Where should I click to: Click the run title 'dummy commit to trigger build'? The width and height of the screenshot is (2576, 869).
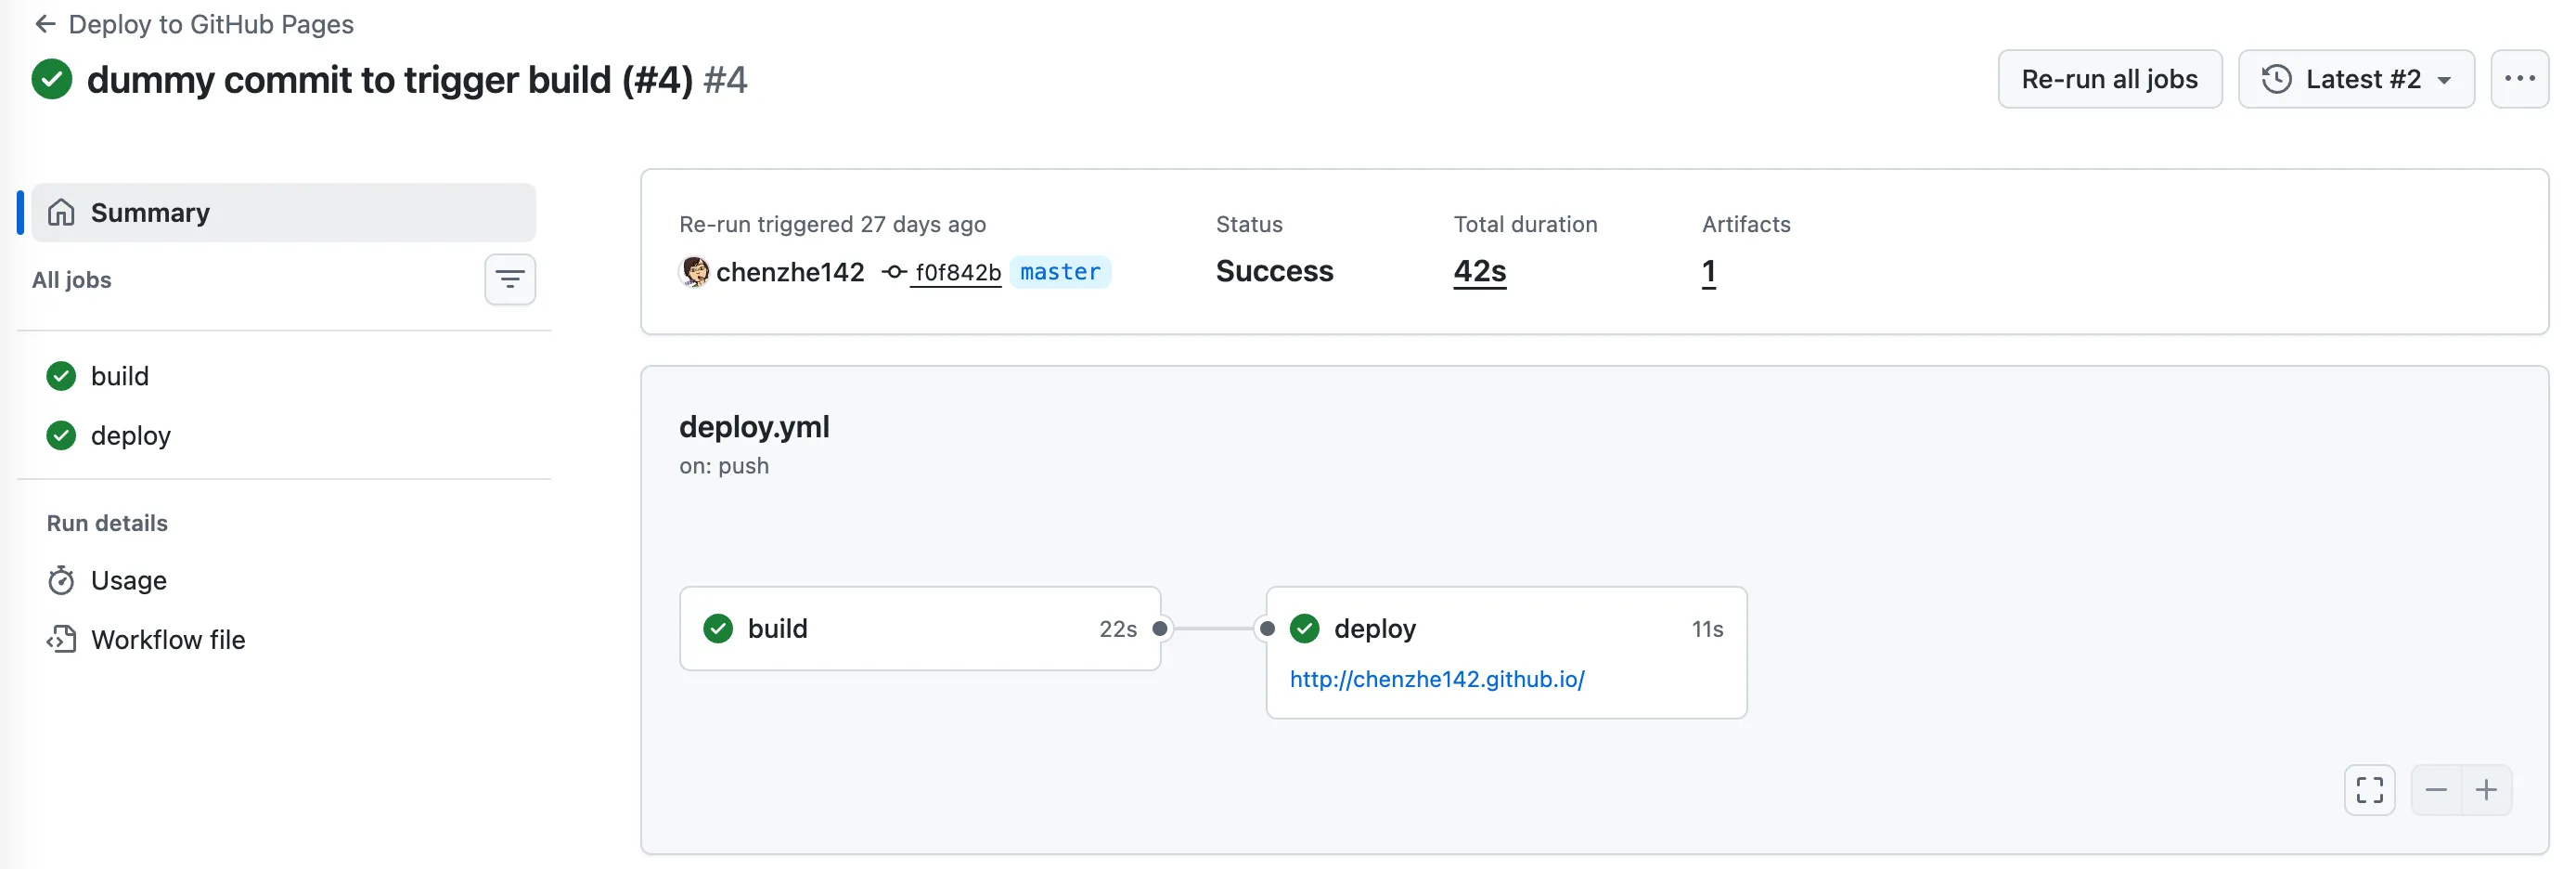[x=390, y=79]
